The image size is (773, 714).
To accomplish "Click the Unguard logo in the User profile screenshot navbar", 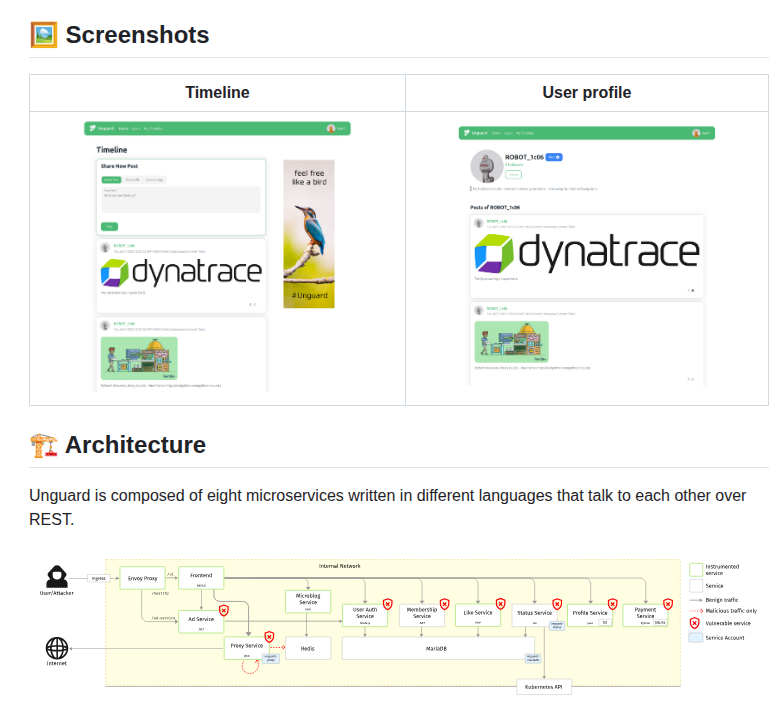I will point(466,133).
